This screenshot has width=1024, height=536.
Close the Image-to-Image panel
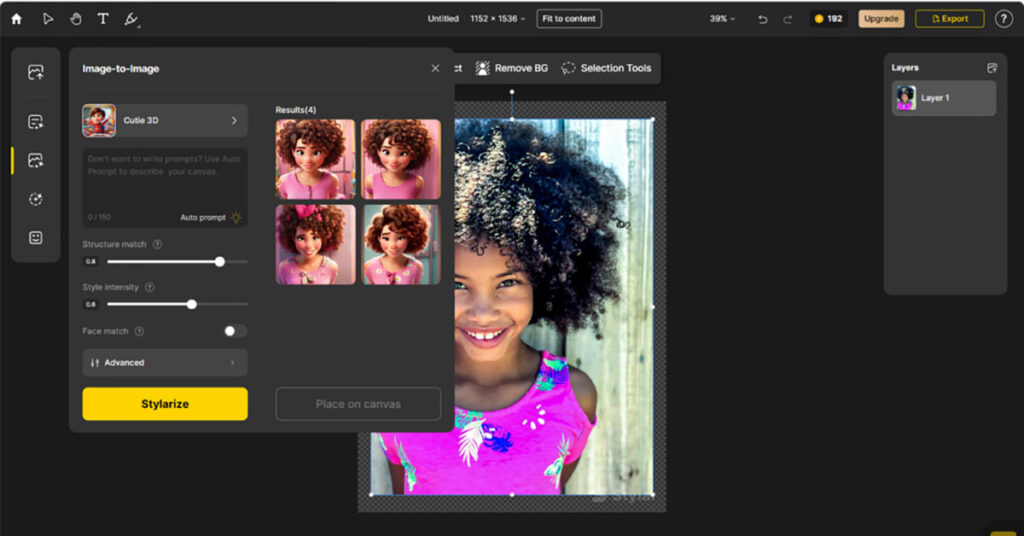pyautogui.click(x=435, y=68)
